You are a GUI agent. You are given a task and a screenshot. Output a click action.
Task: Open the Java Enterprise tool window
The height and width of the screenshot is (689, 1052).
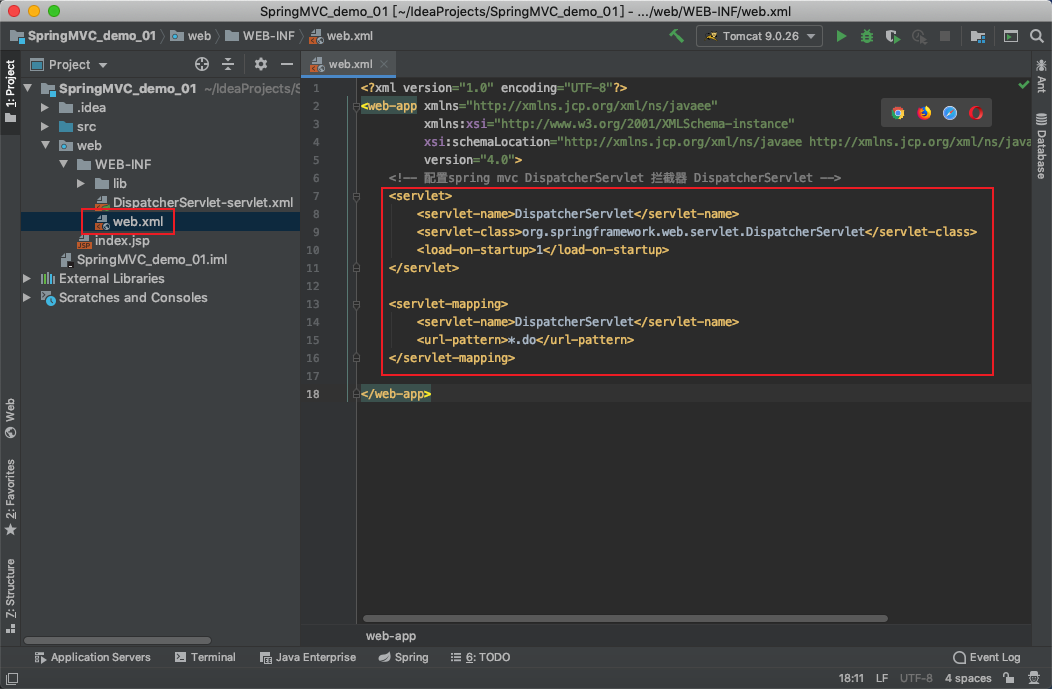[x=308, y=657]
